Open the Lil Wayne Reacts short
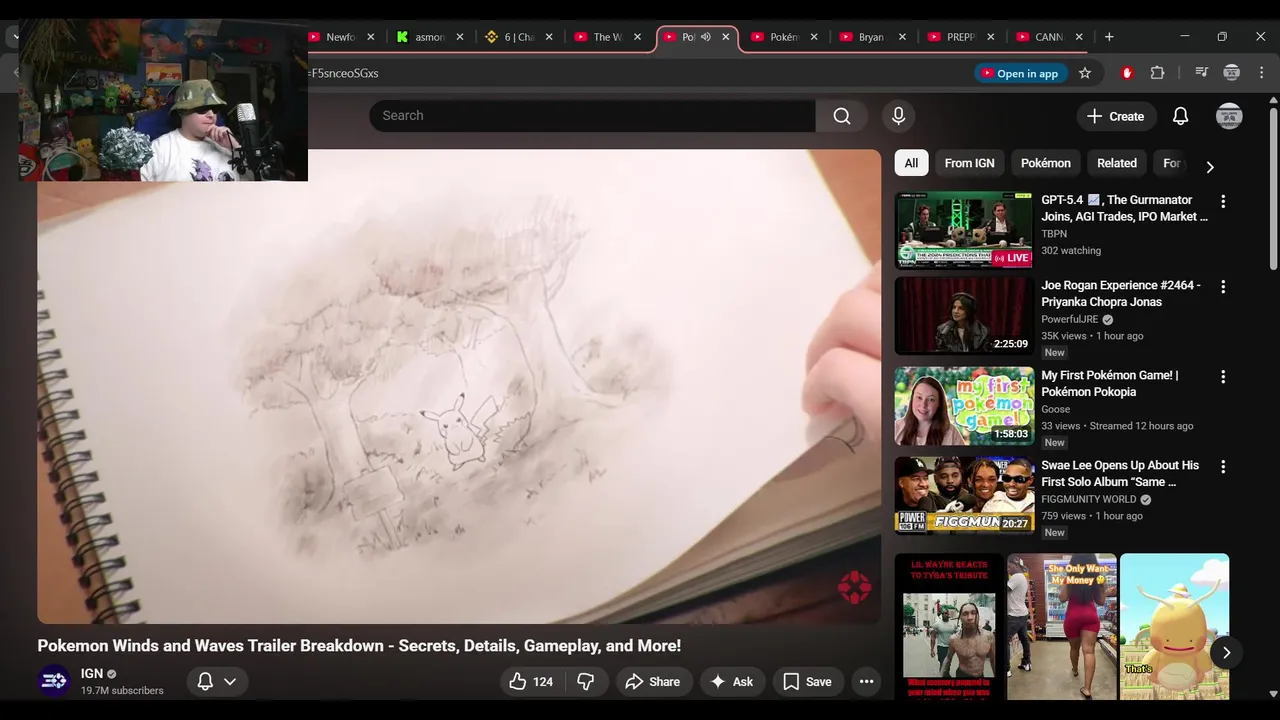The width and height of the screenshot is (1280, 720). click(949, 627)
